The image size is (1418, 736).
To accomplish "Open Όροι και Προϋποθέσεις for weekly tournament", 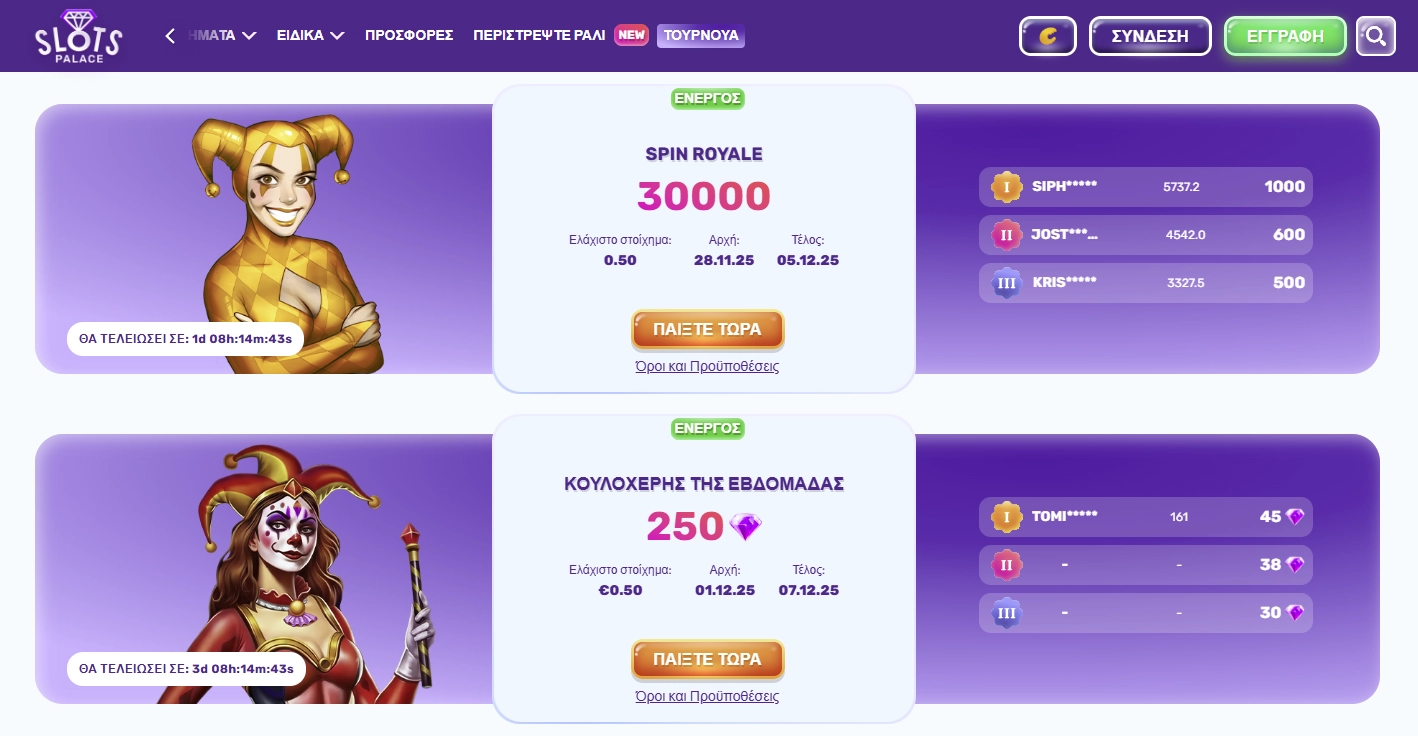I will coord(707,696).
